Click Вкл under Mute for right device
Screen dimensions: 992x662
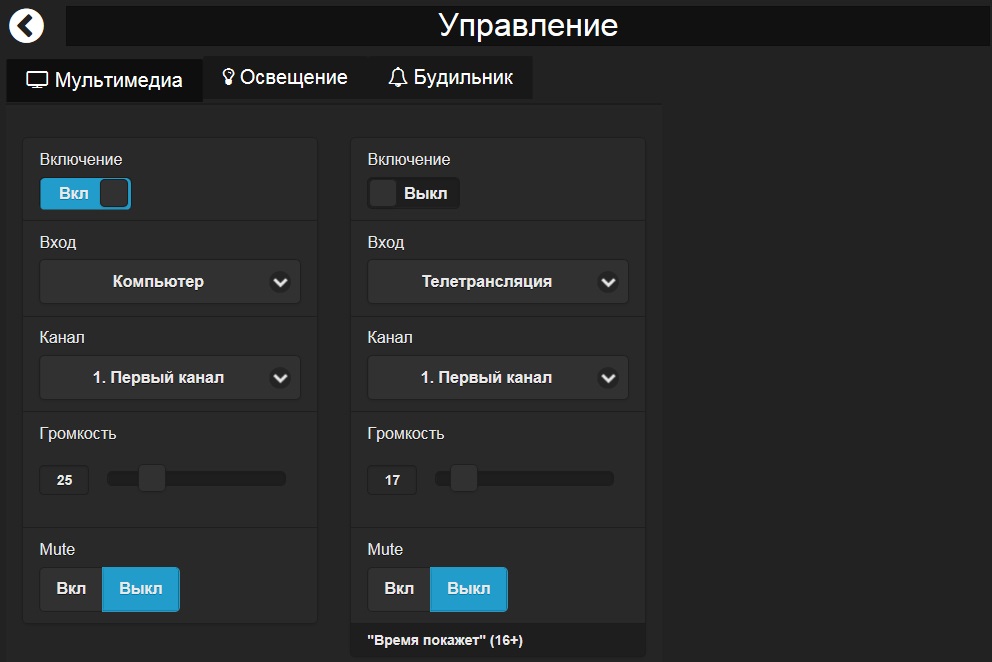tap(398, 589)
